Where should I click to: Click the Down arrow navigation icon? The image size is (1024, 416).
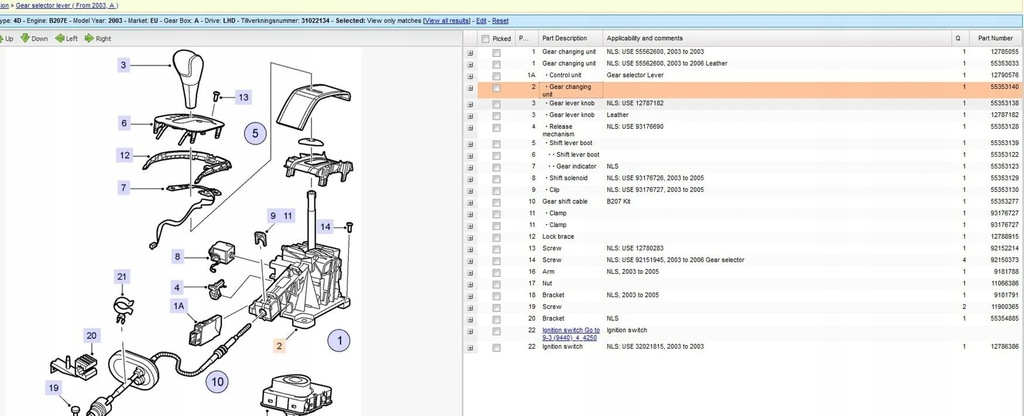coord(25,39)
